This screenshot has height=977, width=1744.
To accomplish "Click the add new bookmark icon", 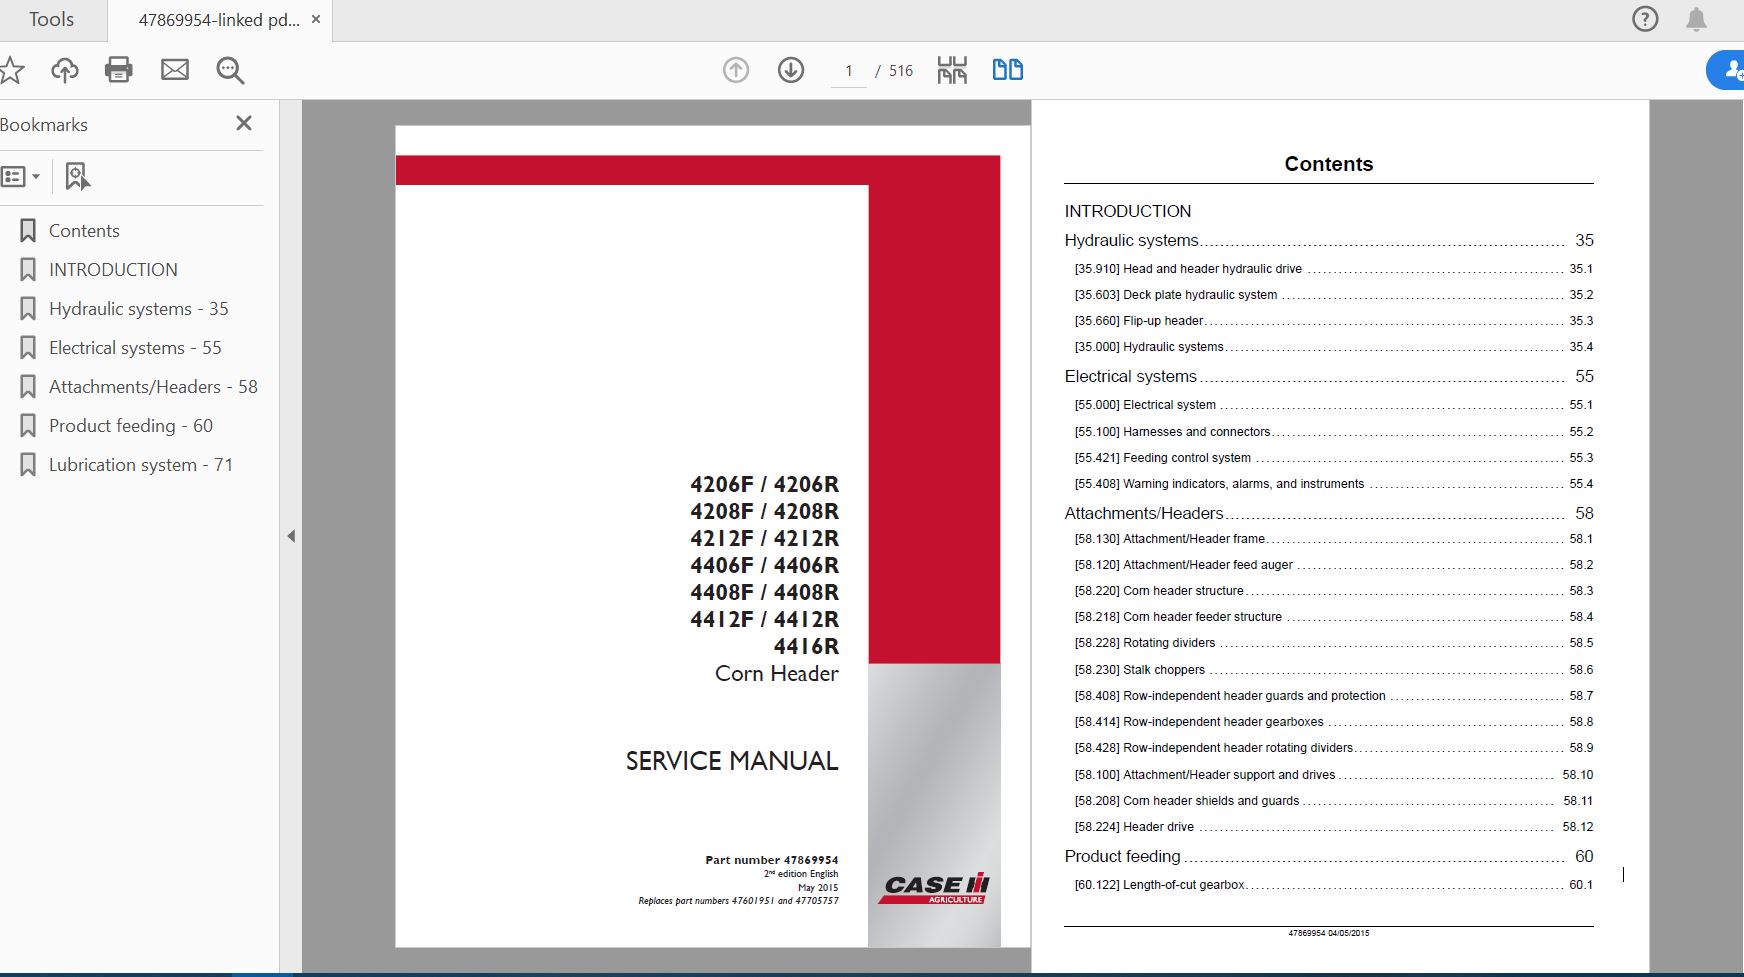I will (x=77, y=177).
